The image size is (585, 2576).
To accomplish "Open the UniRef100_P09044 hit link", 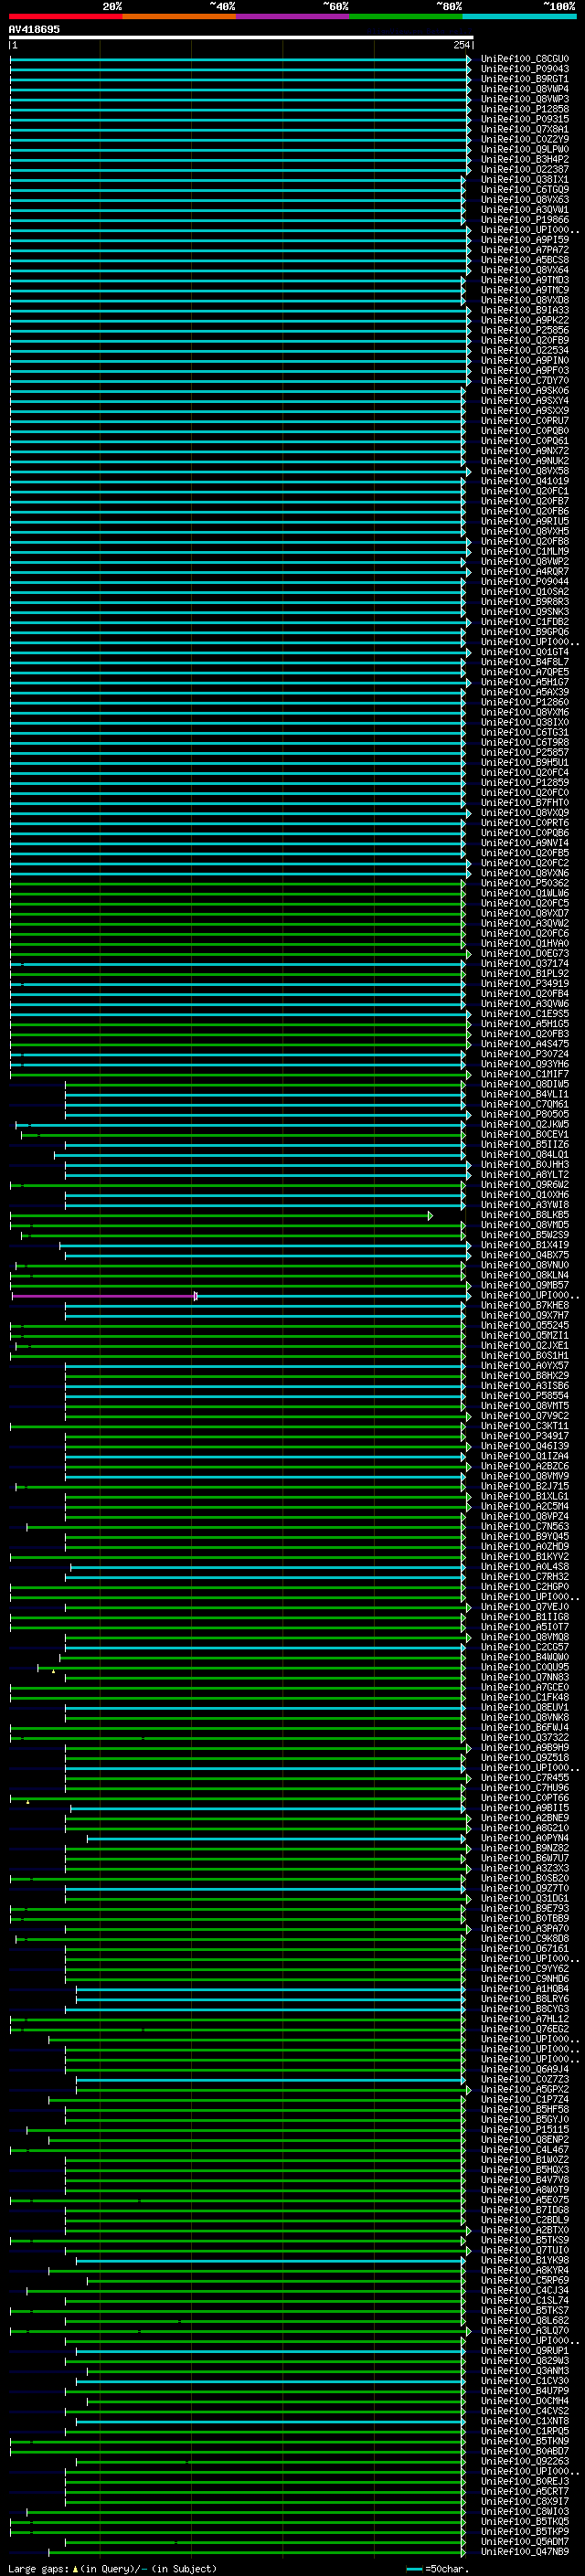I will click(524, 582).
